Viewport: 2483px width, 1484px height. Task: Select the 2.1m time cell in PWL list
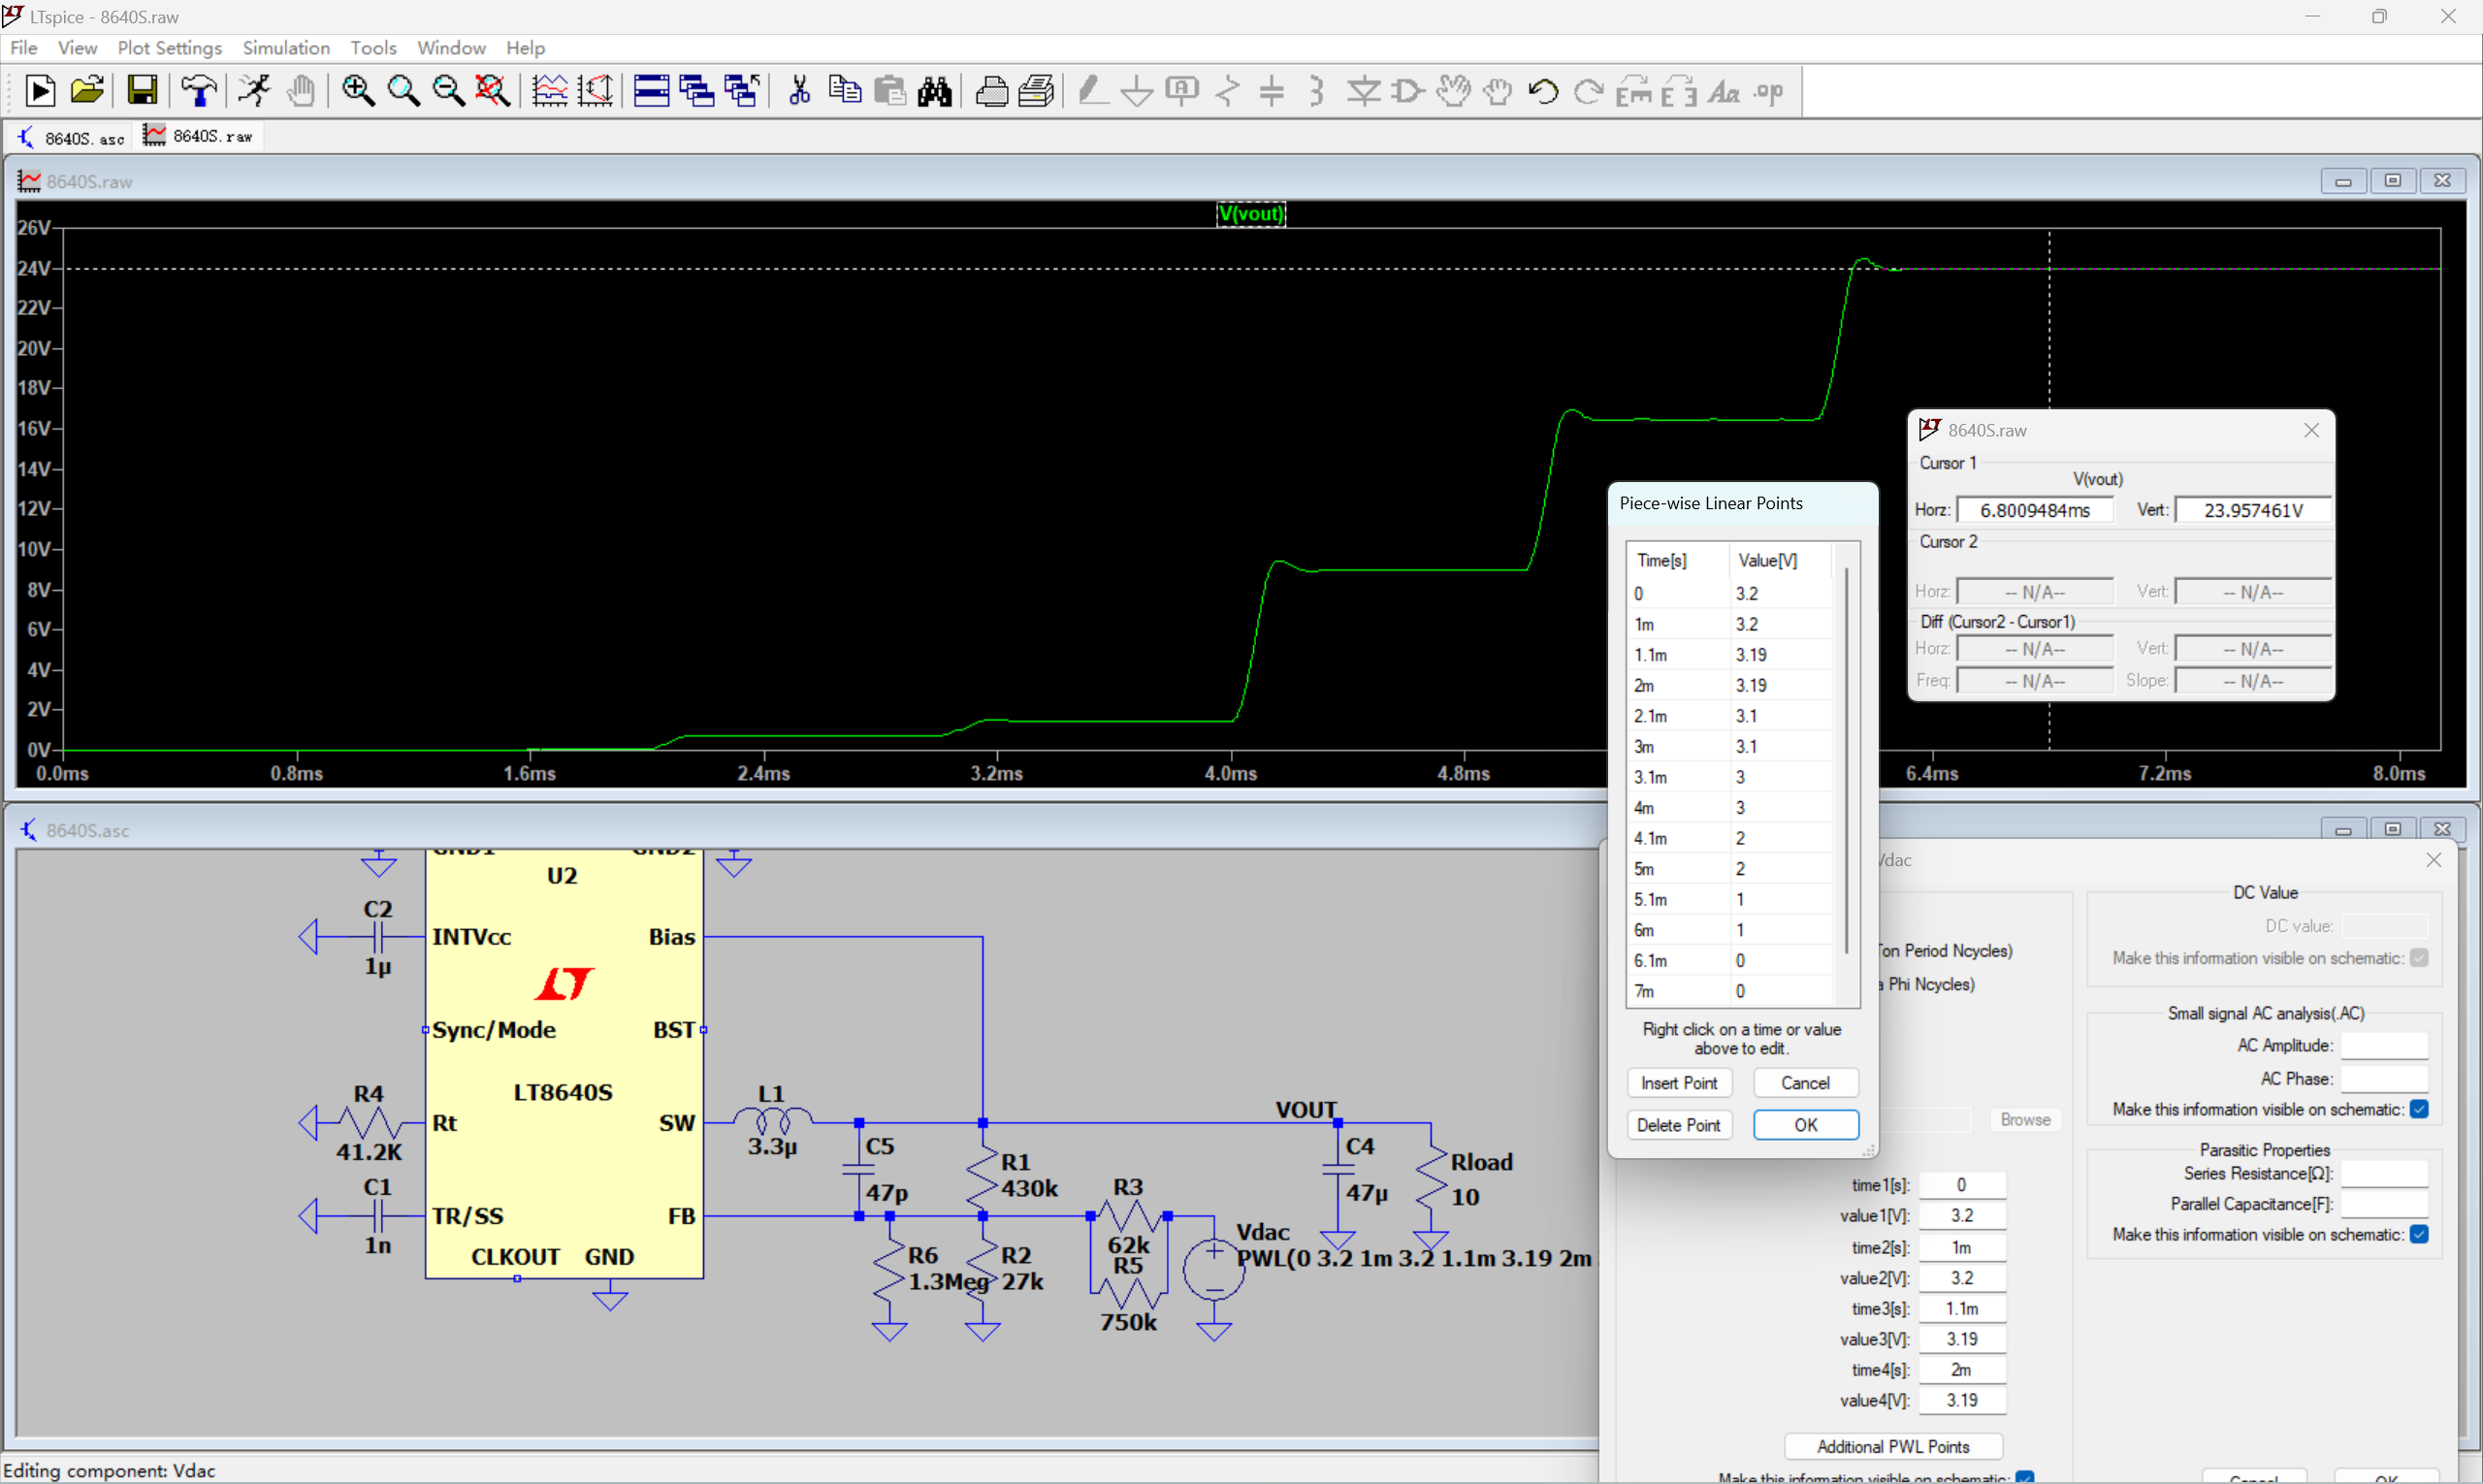click(1678, 716)
